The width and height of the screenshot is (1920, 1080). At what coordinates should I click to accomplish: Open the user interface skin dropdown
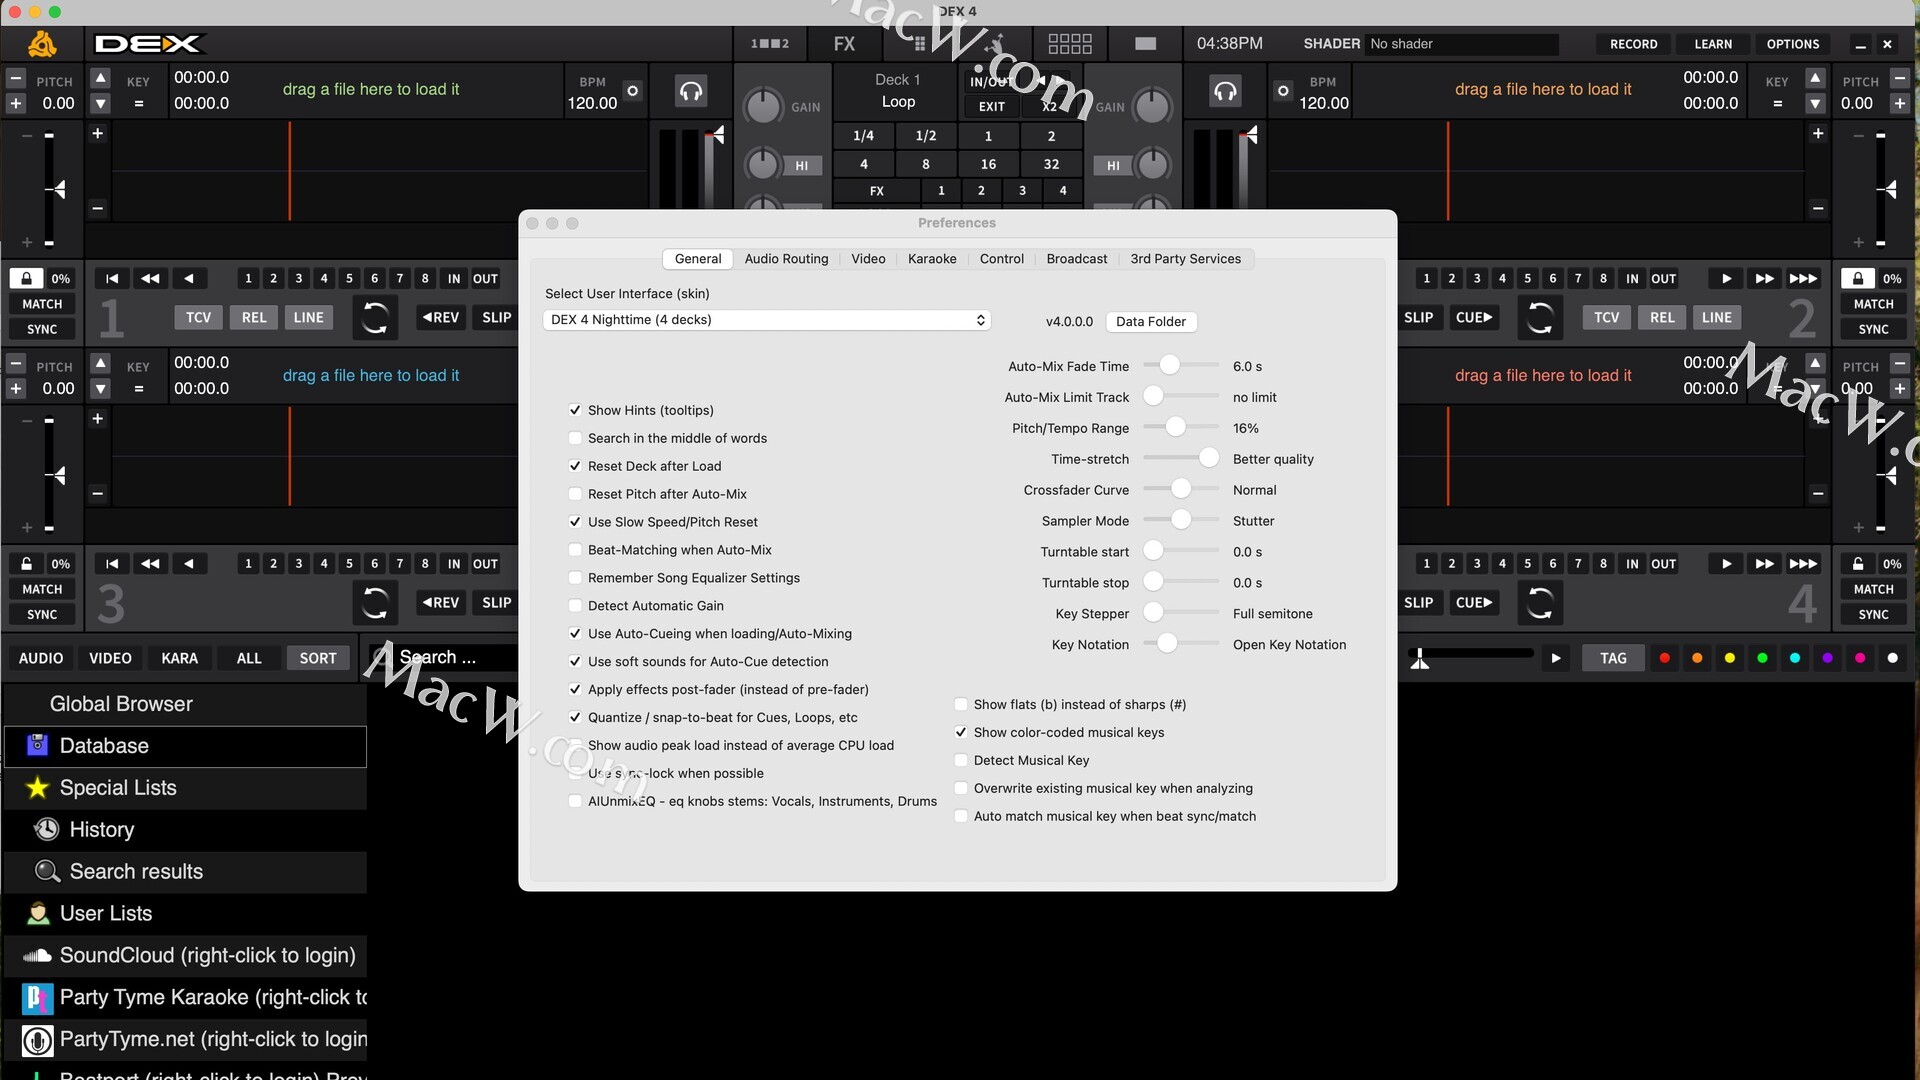(767, 320)
